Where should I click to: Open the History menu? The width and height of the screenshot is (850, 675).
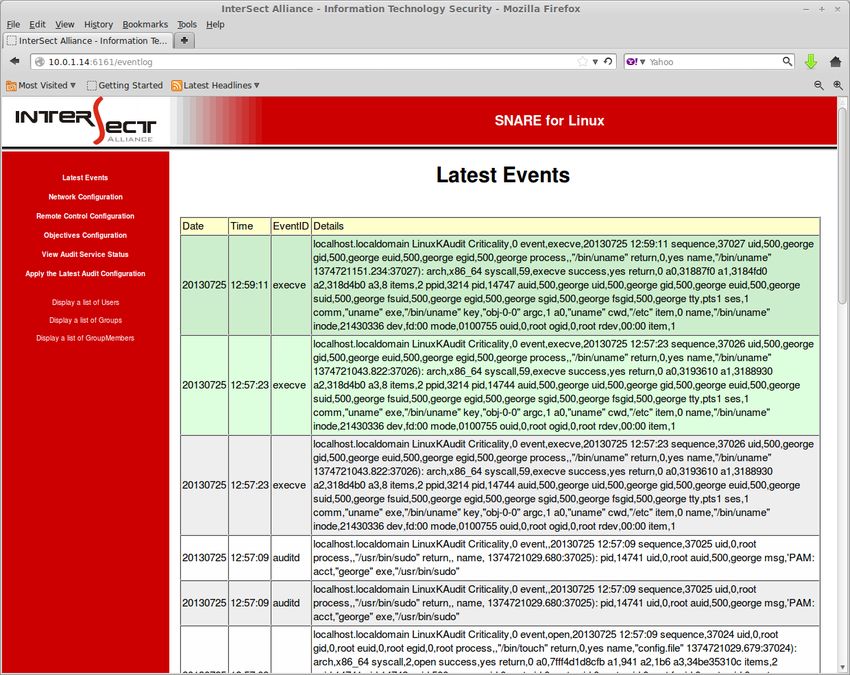click(x=98, y=24)
